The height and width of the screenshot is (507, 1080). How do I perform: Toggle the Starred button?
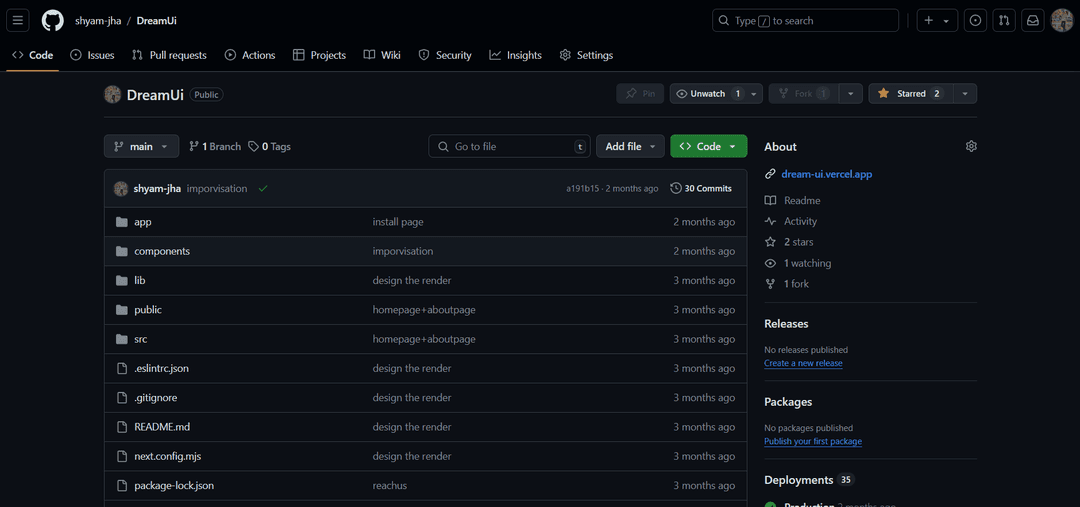pyautogui.click(x=911, y=94)
